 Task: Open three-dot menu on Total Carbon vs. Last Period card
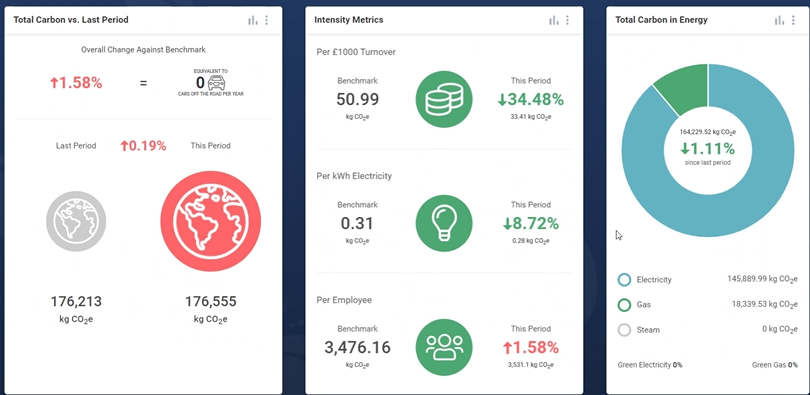point(267,20)
